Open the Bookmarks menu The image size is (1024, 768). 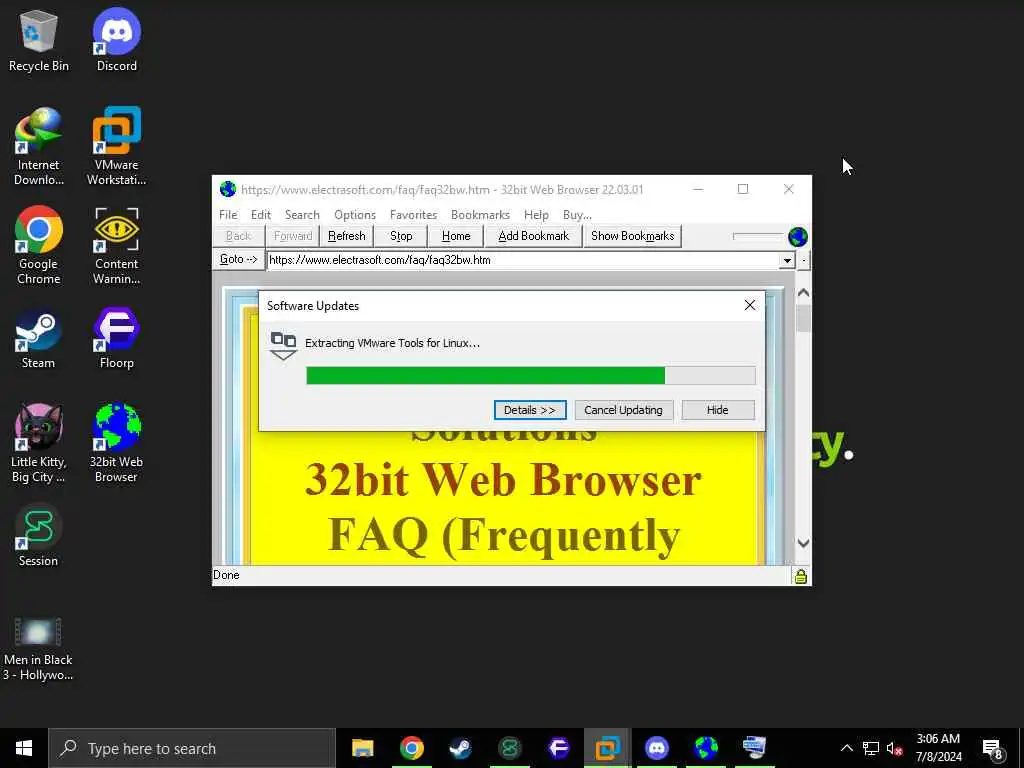pyautogui.click(x=480, y=215)
